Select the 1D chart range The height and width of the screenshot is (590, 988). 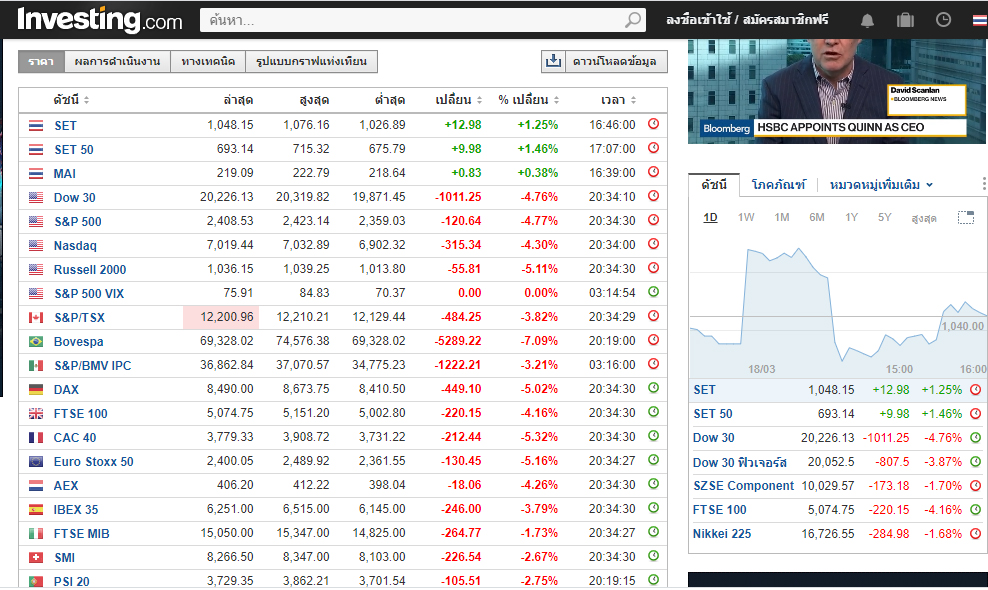pyautogui.click(x=710, y=217)
